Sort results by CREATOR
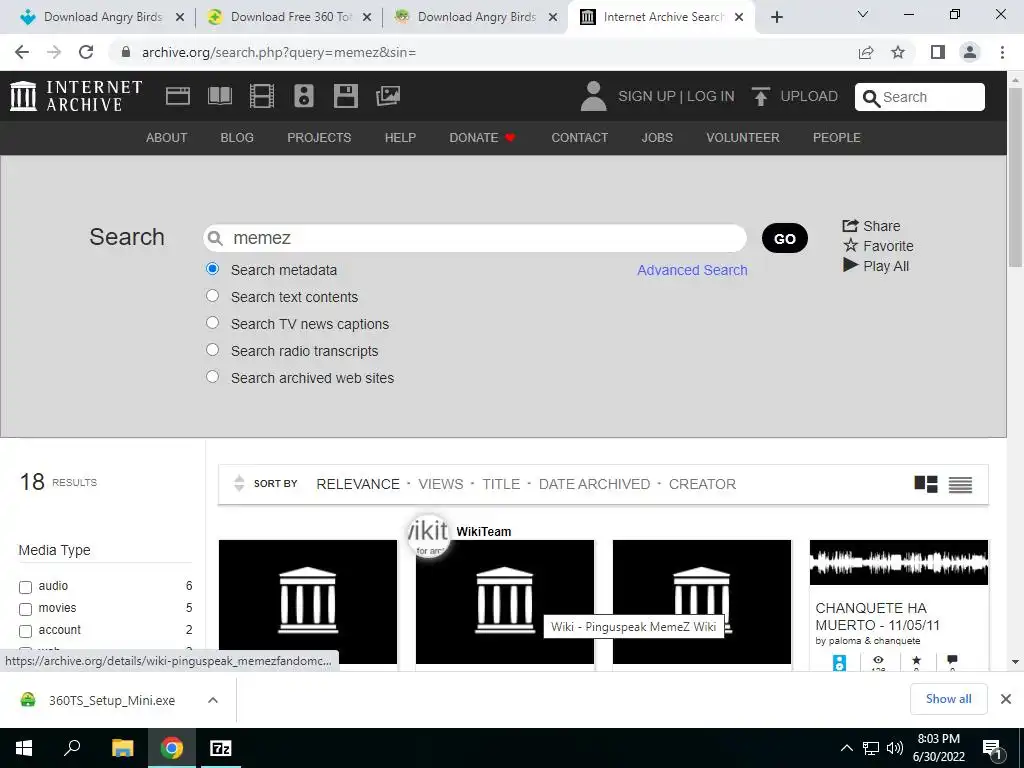The height and width of the screenshot is (768, 1024). click(x=702, y=484)
